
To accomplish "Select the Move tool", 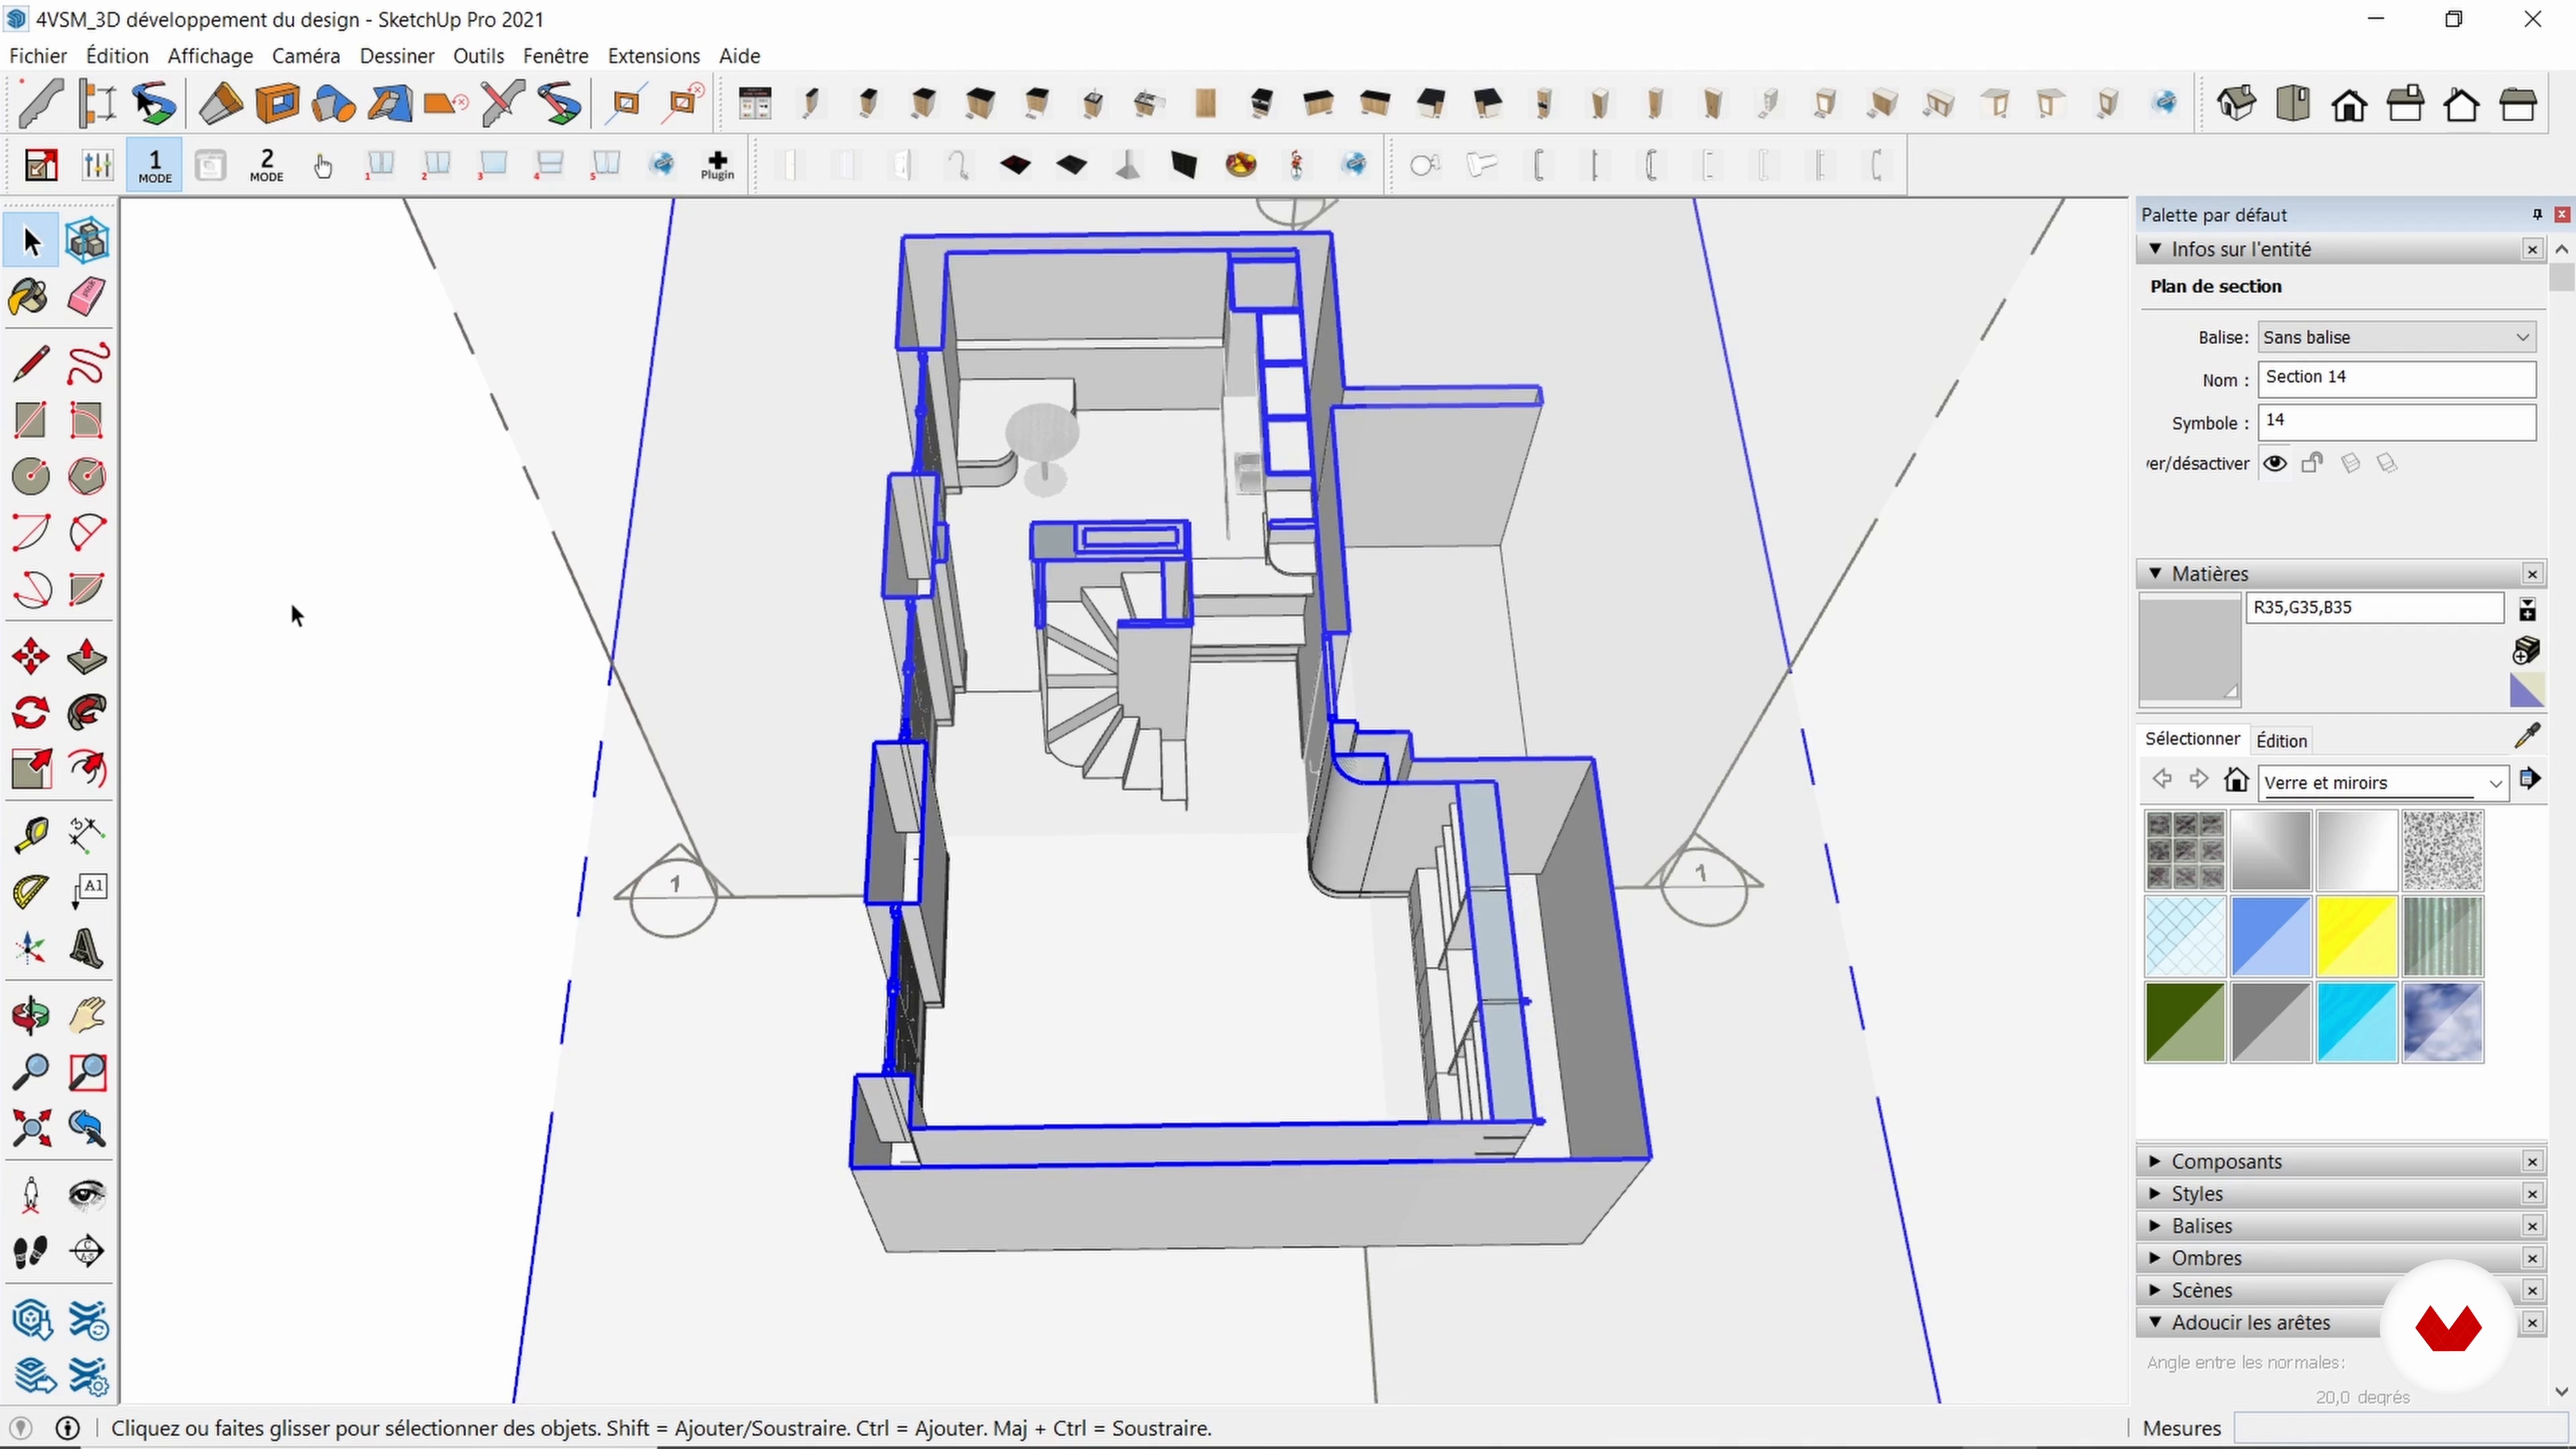I will 30,657.
